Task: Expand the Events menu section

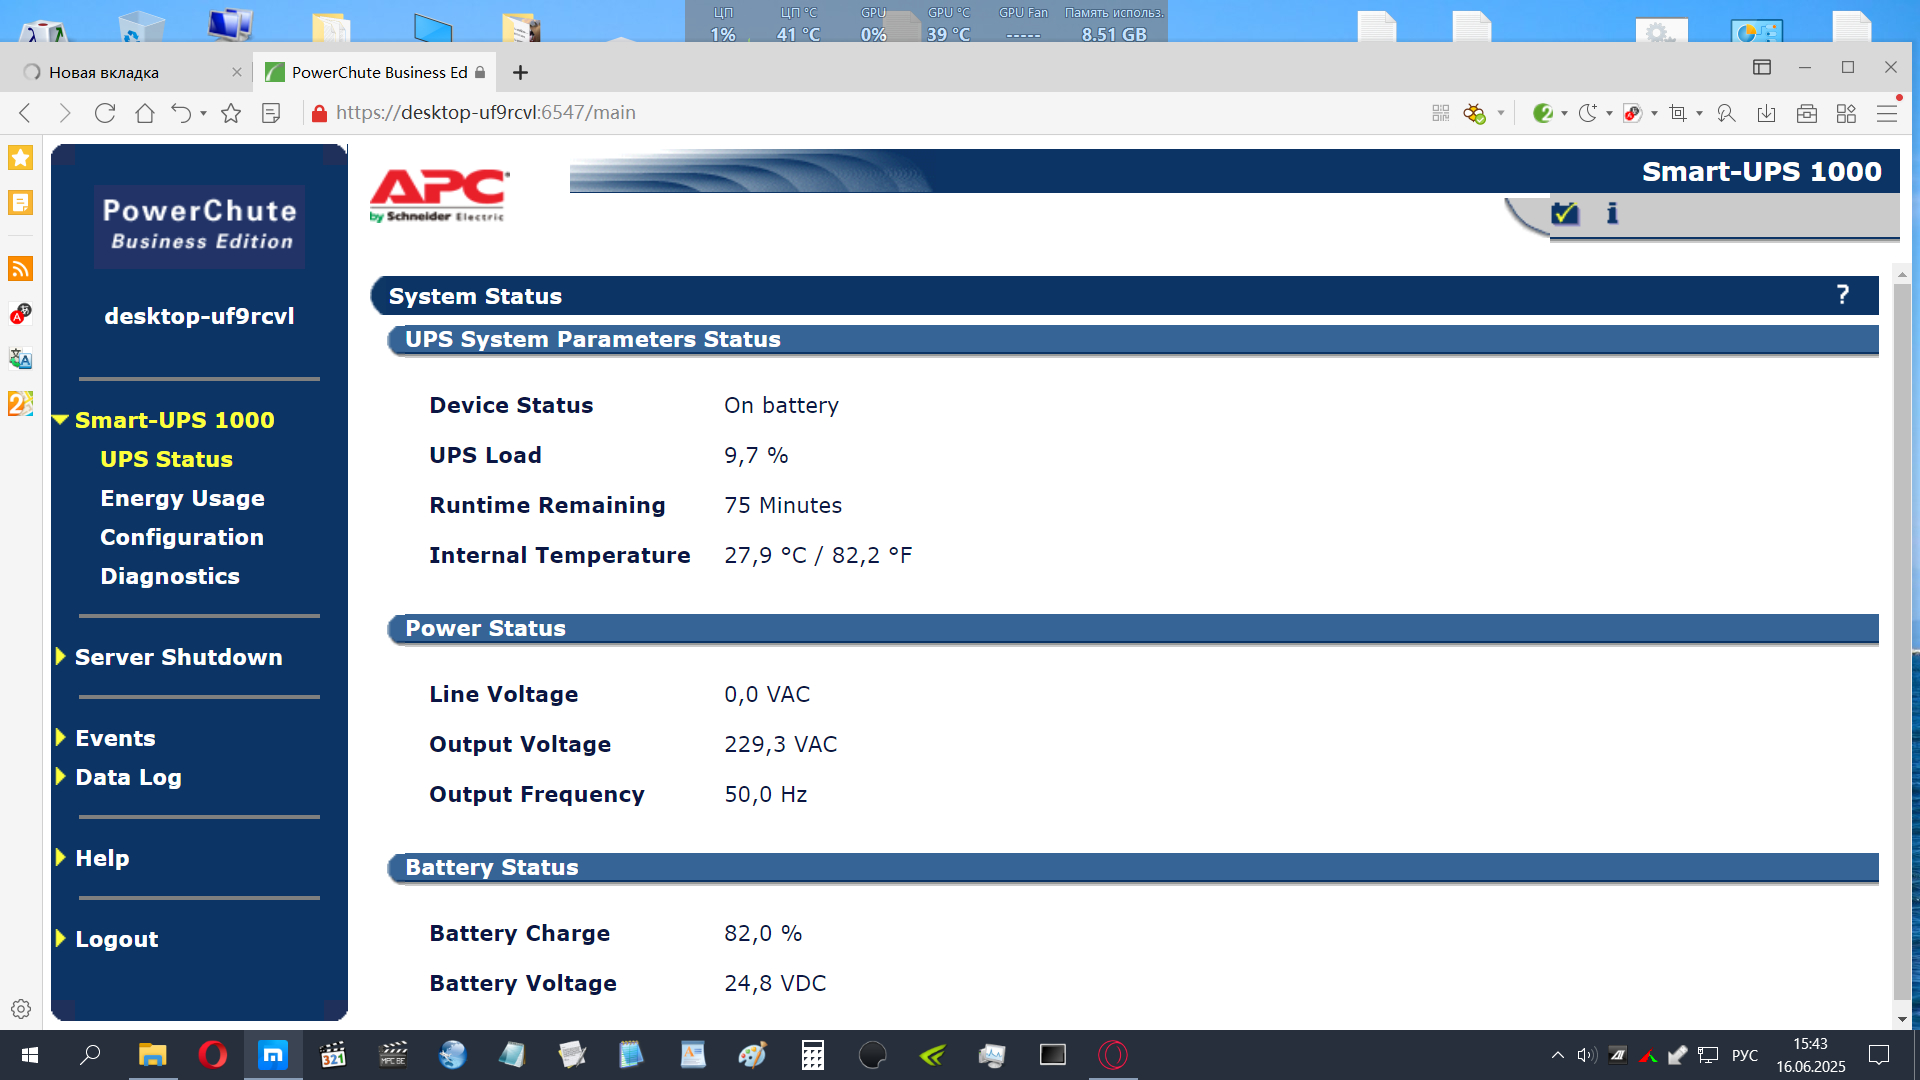Action: [115, 738]
